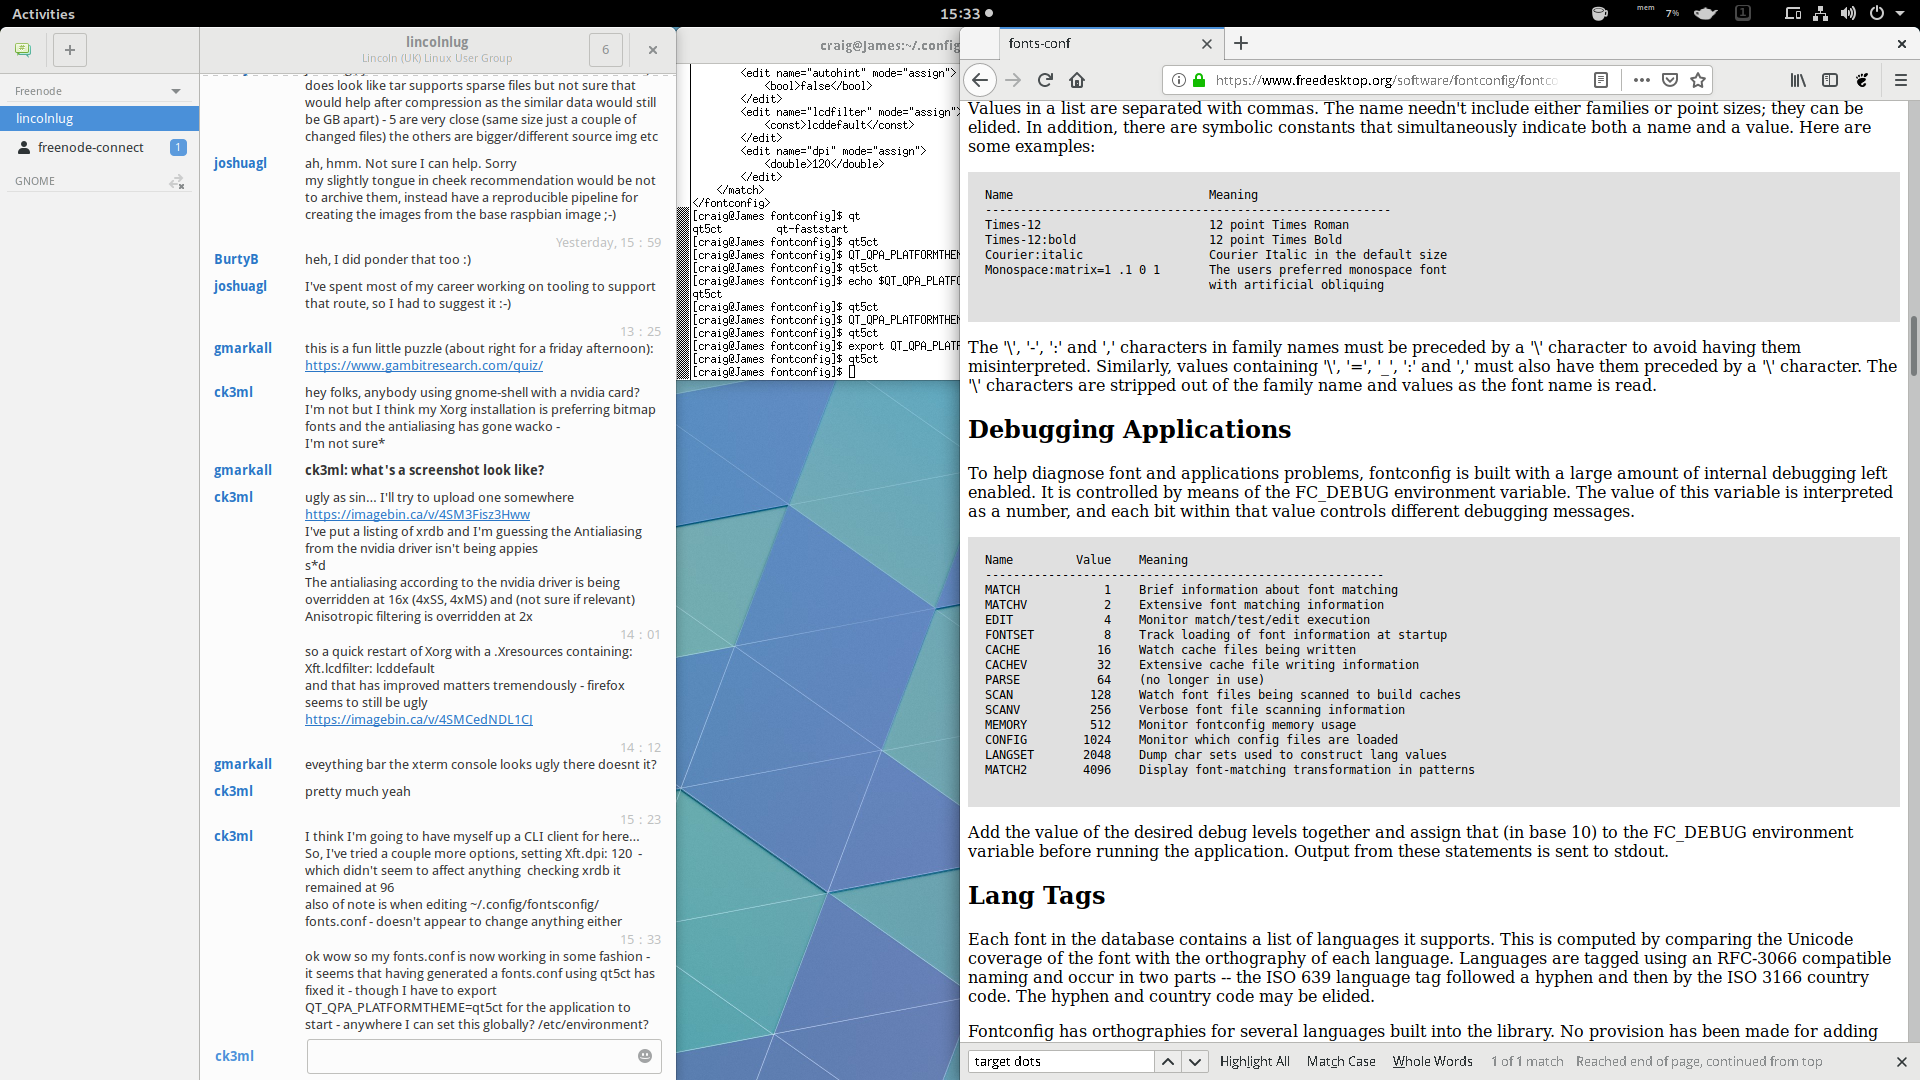Viewport: 1920px width, 1080px height.
Task: Click the Lang Tags heading
Action: click(x=1036, y=895)
